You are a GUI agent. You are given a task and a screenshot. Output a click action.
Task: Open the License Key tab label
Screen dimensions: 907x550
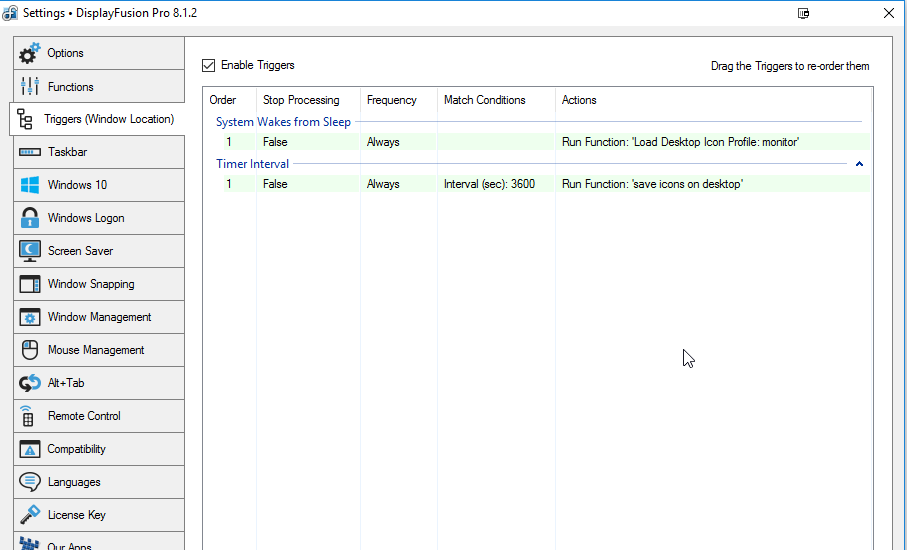pyautogui.click(x=76, y=515)
